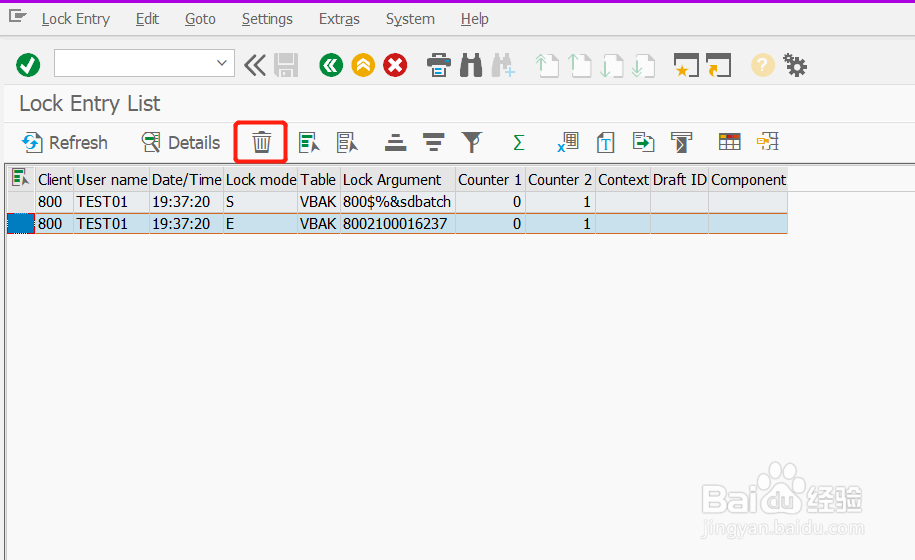Click the Counter 1 column header
Viewport: 915px width, 560px height.
pos(490,180)
